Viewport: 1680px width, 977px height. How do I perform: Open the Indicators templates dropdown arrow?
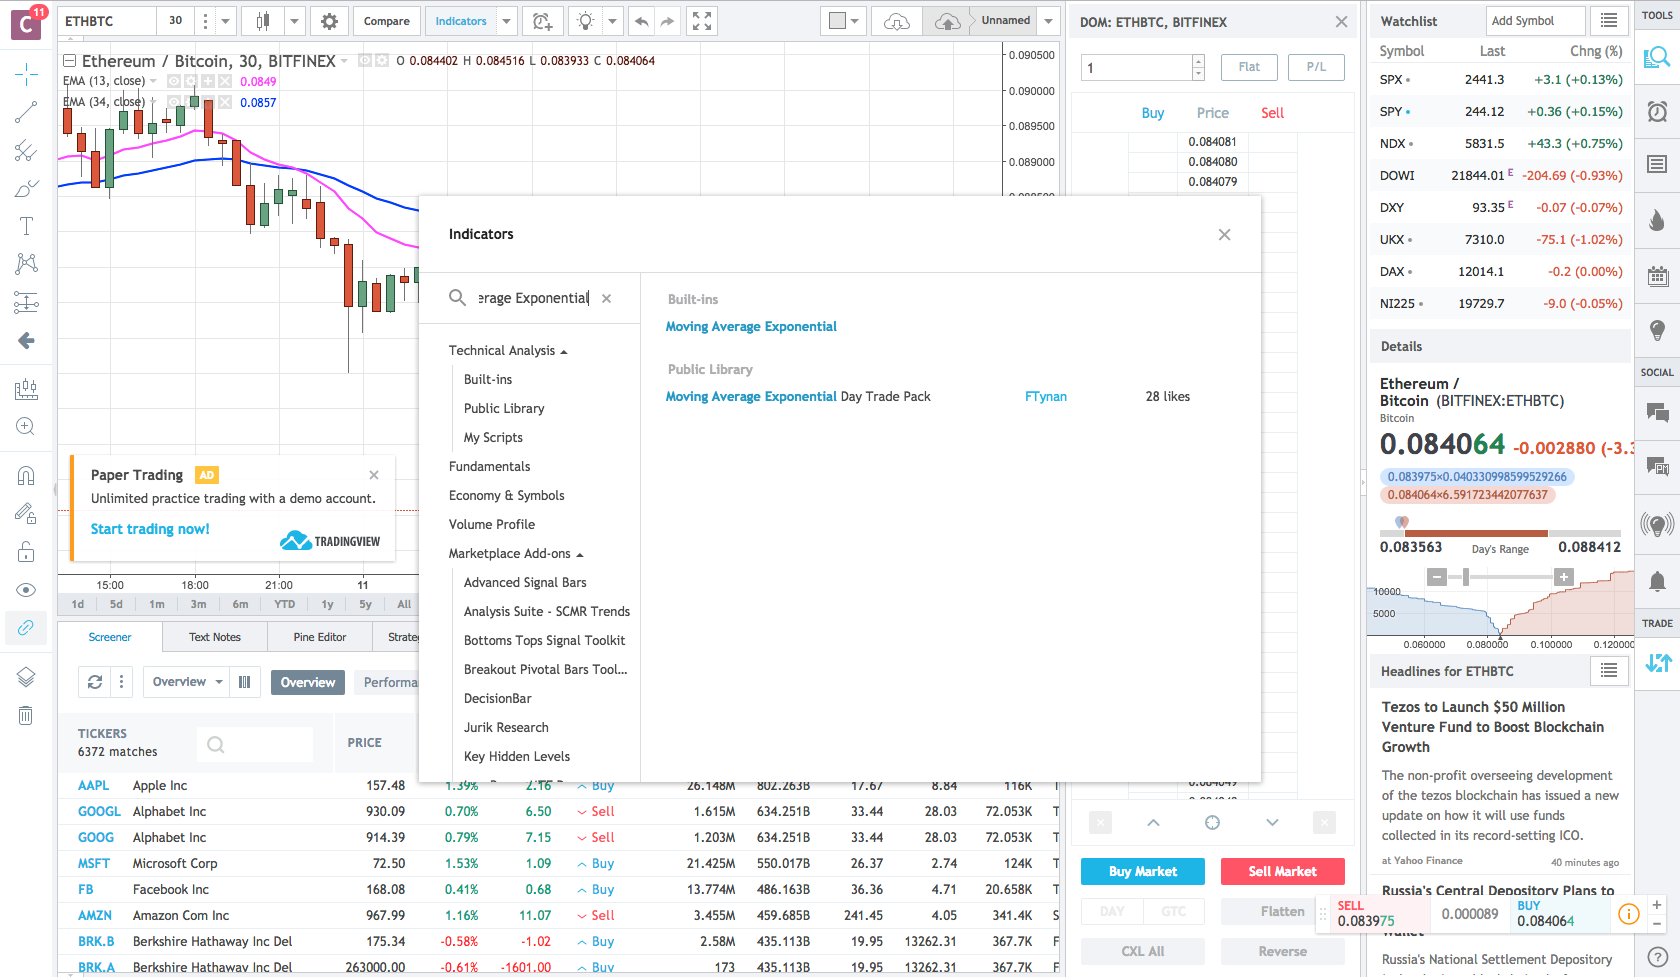pyautogui.click(x=507, y=21)
